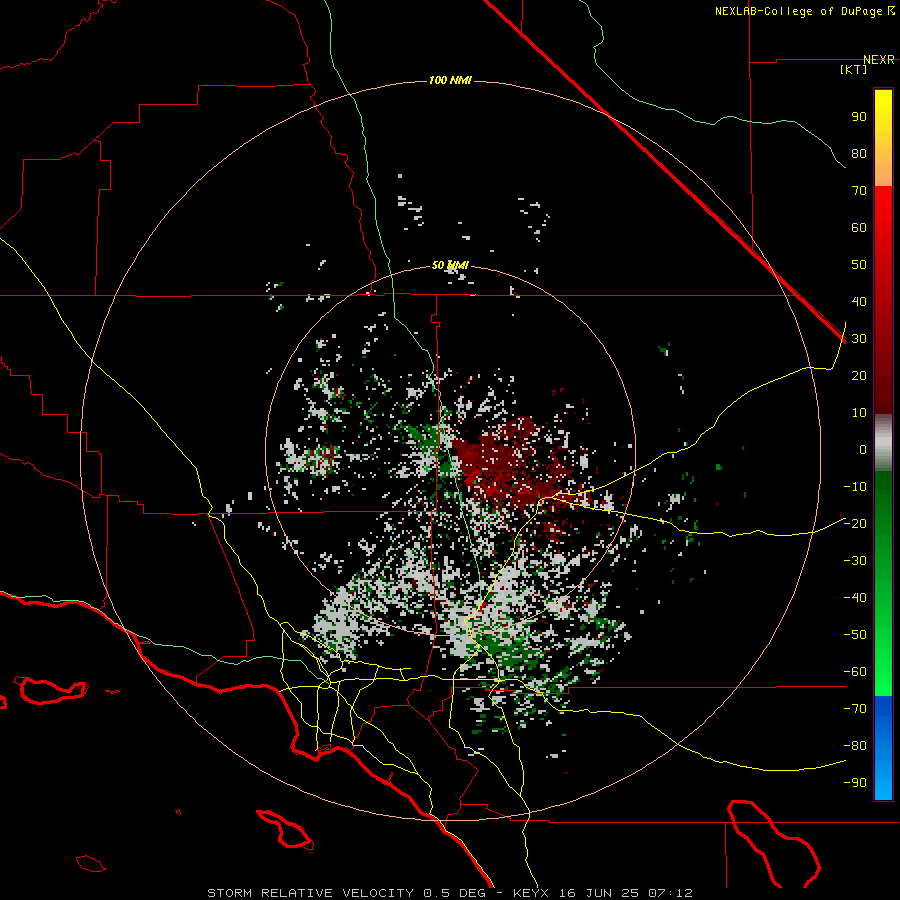Viewport: 900px width, 900px height.
Task: Click the 90 value on velocity scale
Action: point(859,117)
